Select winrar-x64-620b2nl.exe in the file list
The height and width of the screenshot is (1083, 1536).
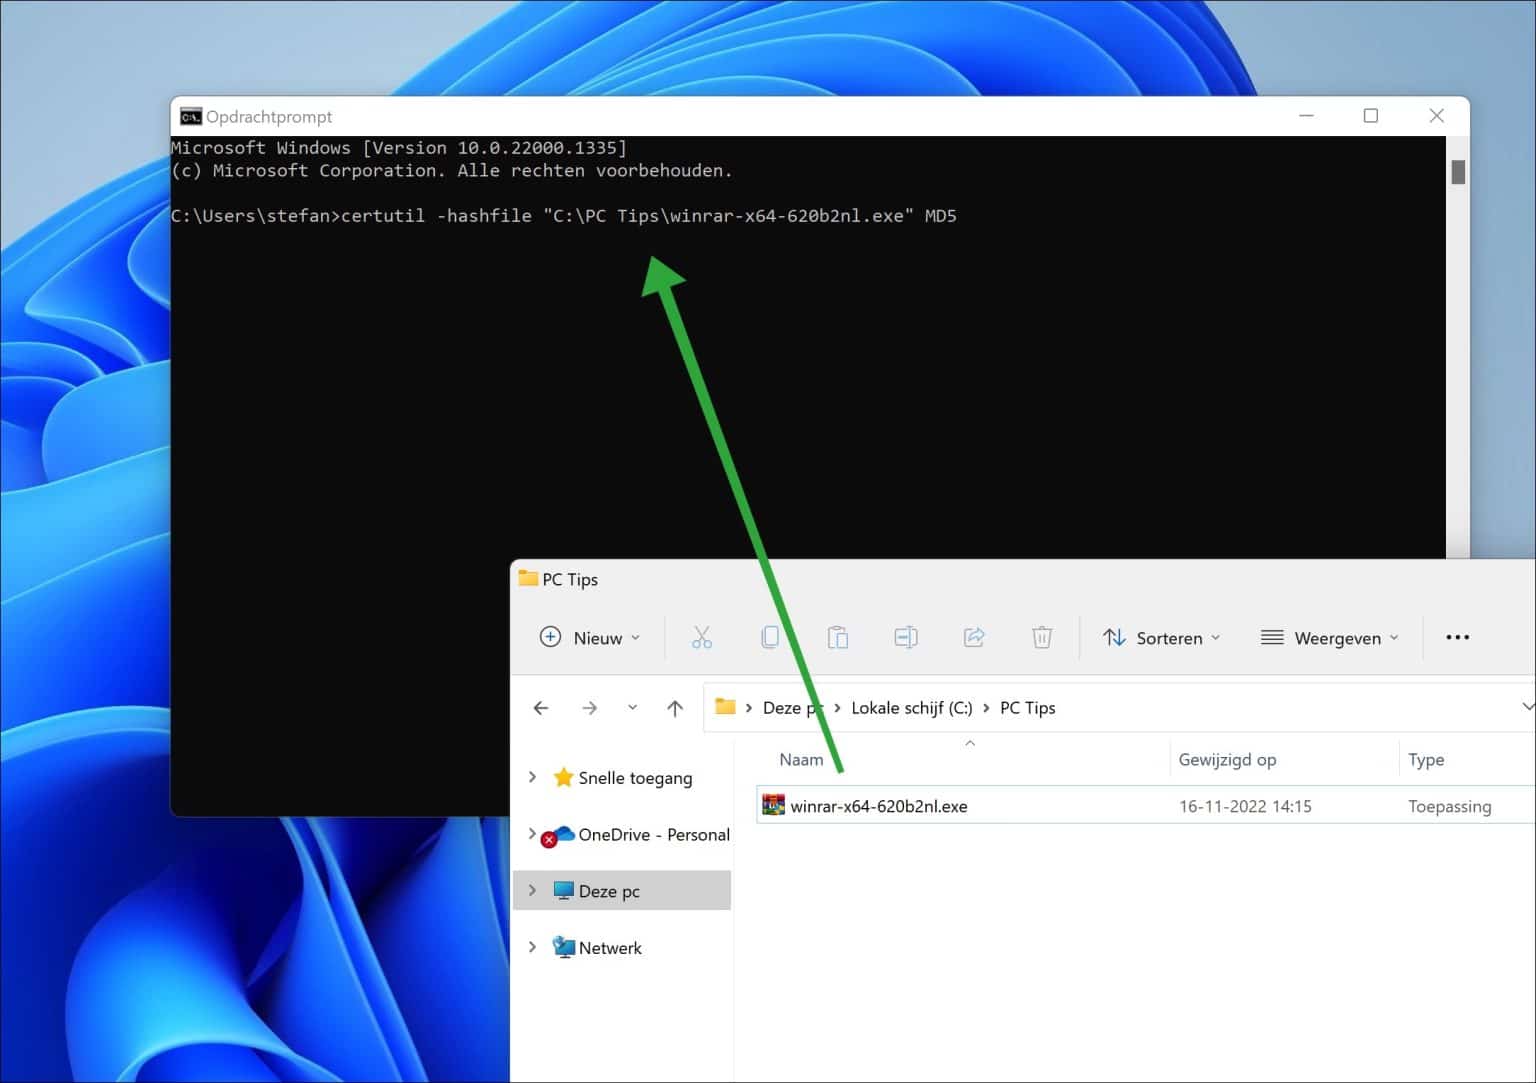(878, 805)
